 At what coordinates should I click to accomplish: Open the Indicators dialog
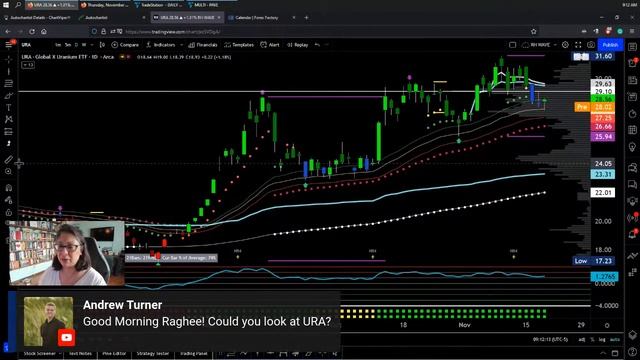[161, 45]
